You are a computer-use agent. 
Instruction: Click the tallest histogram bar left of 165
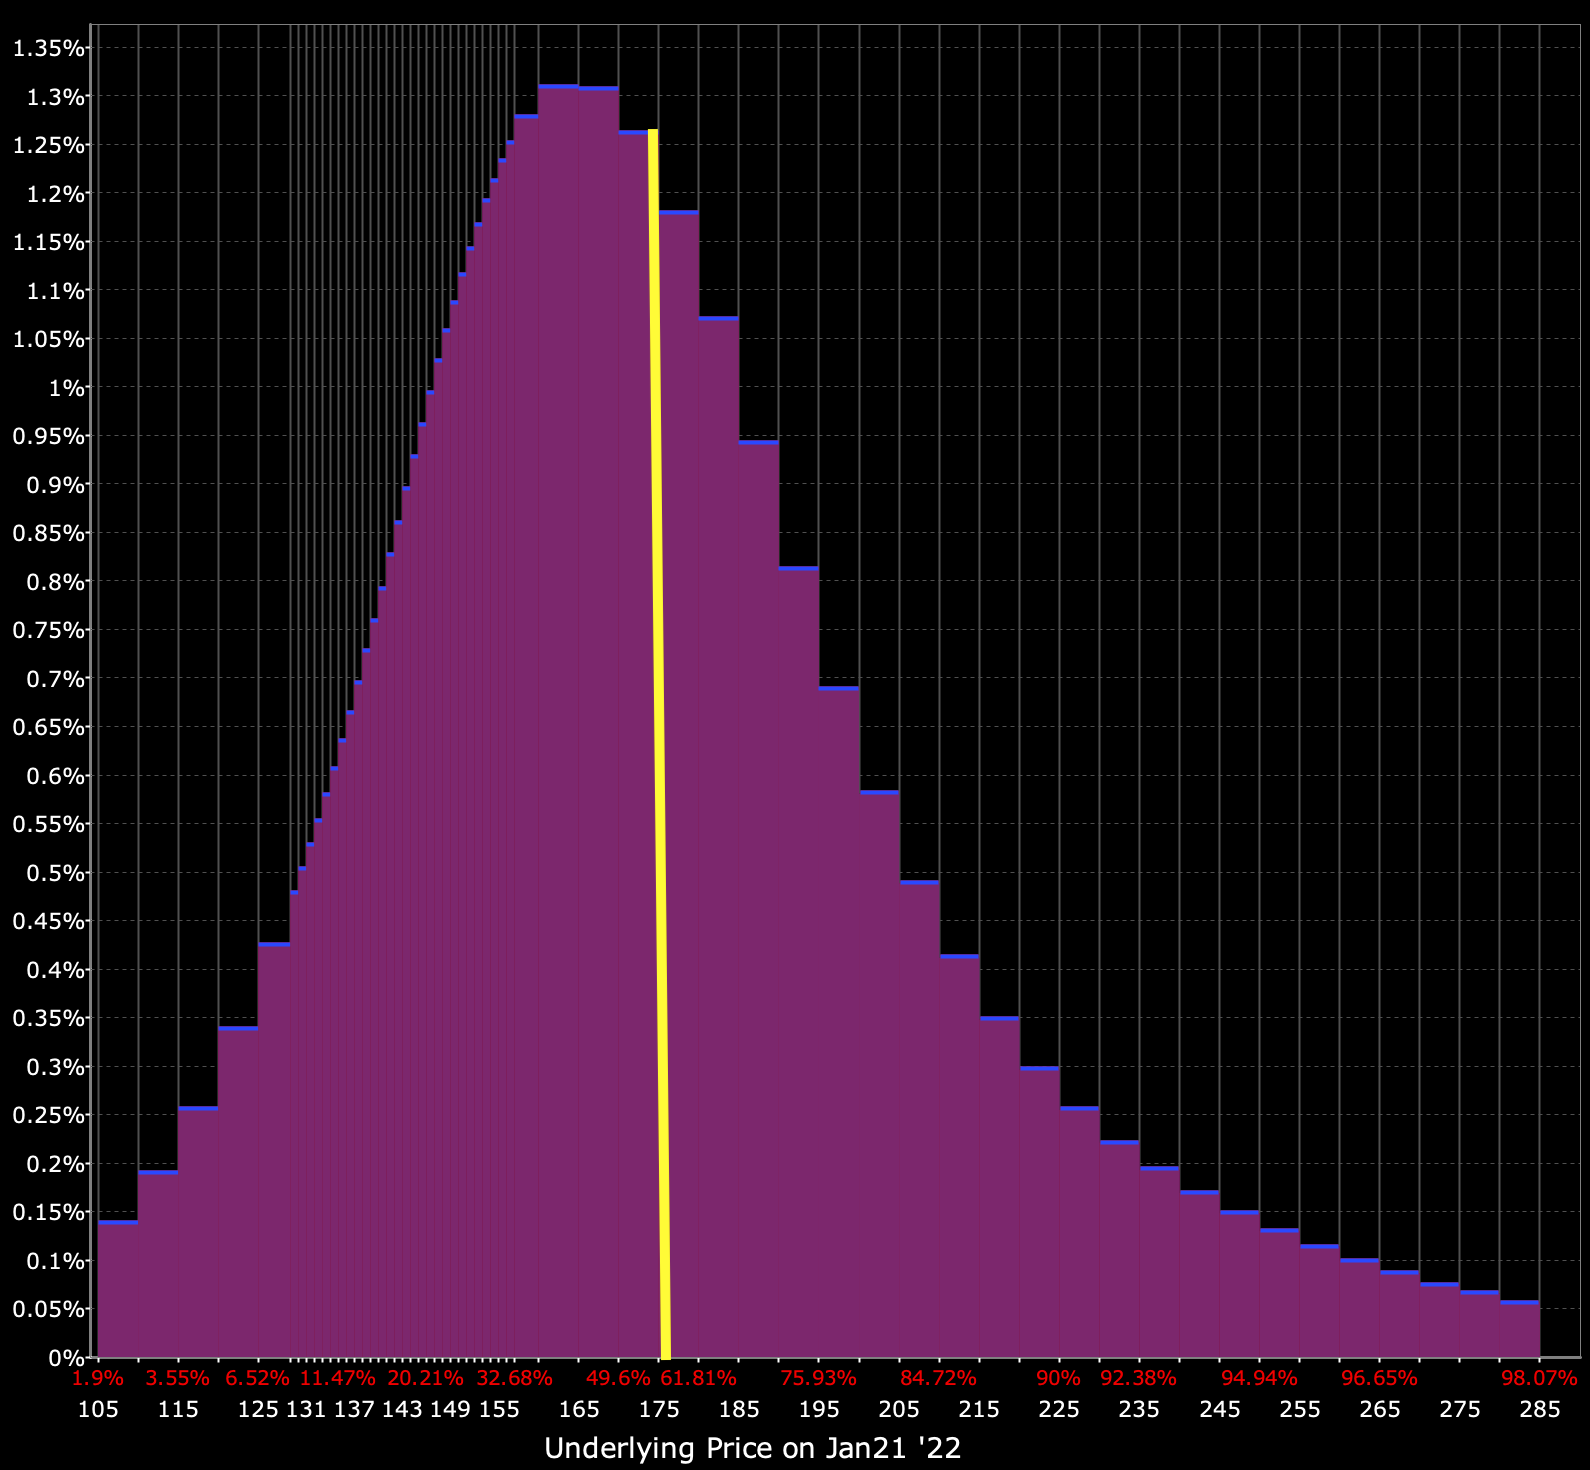(x=558, y=721)
